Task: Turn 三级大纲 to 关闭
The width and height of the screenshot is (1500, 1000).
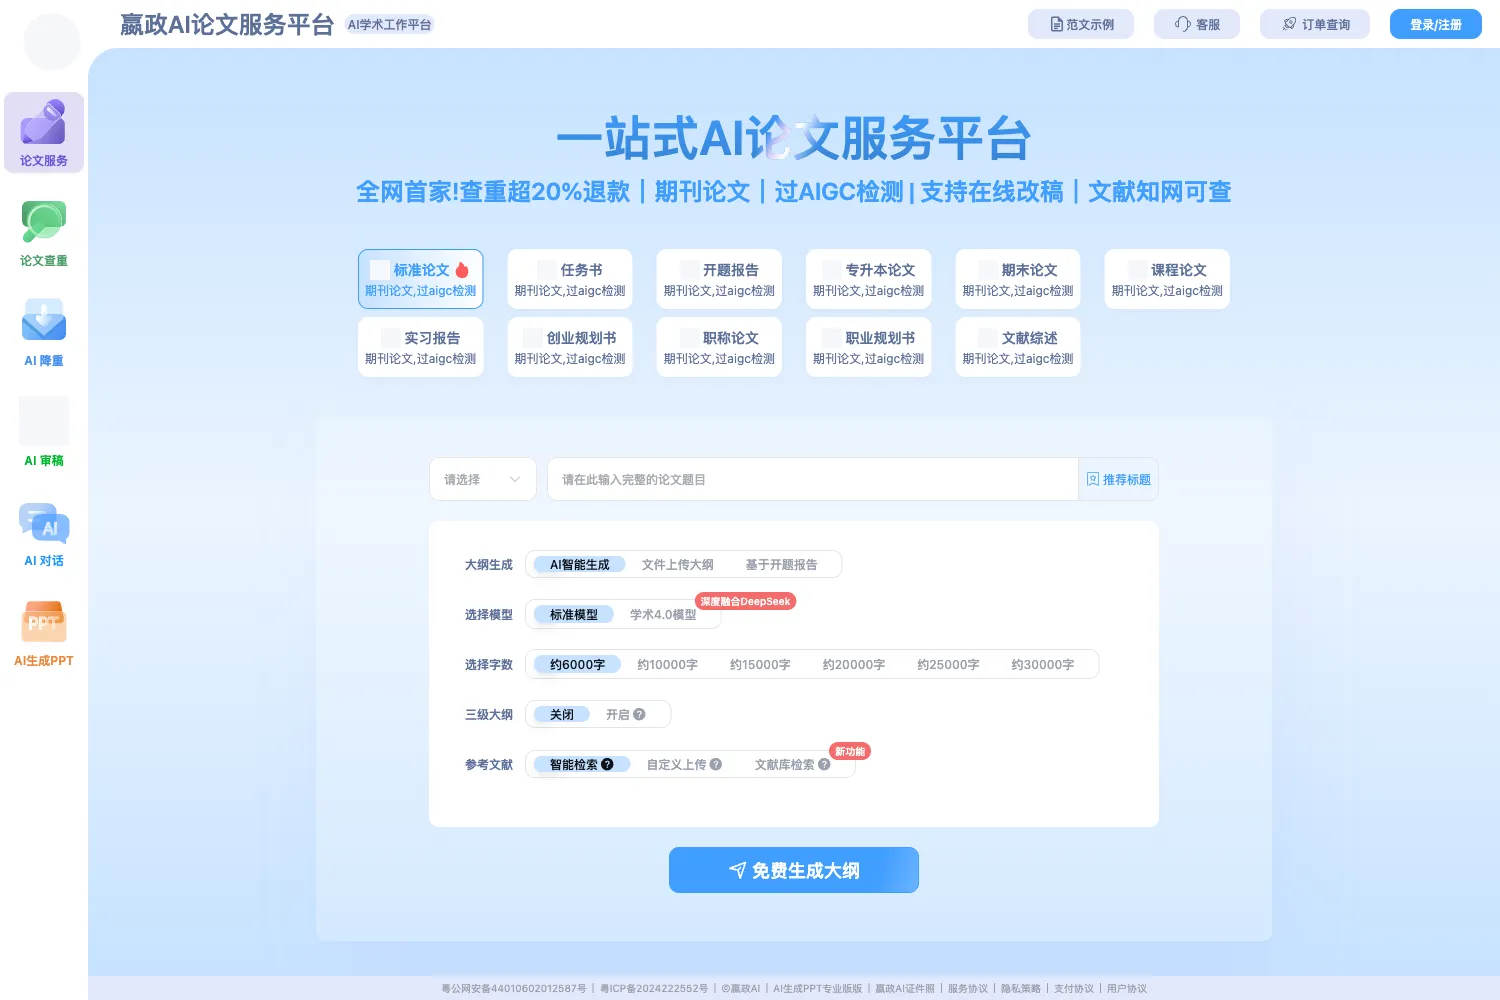Action: click(x=562, y=714)
